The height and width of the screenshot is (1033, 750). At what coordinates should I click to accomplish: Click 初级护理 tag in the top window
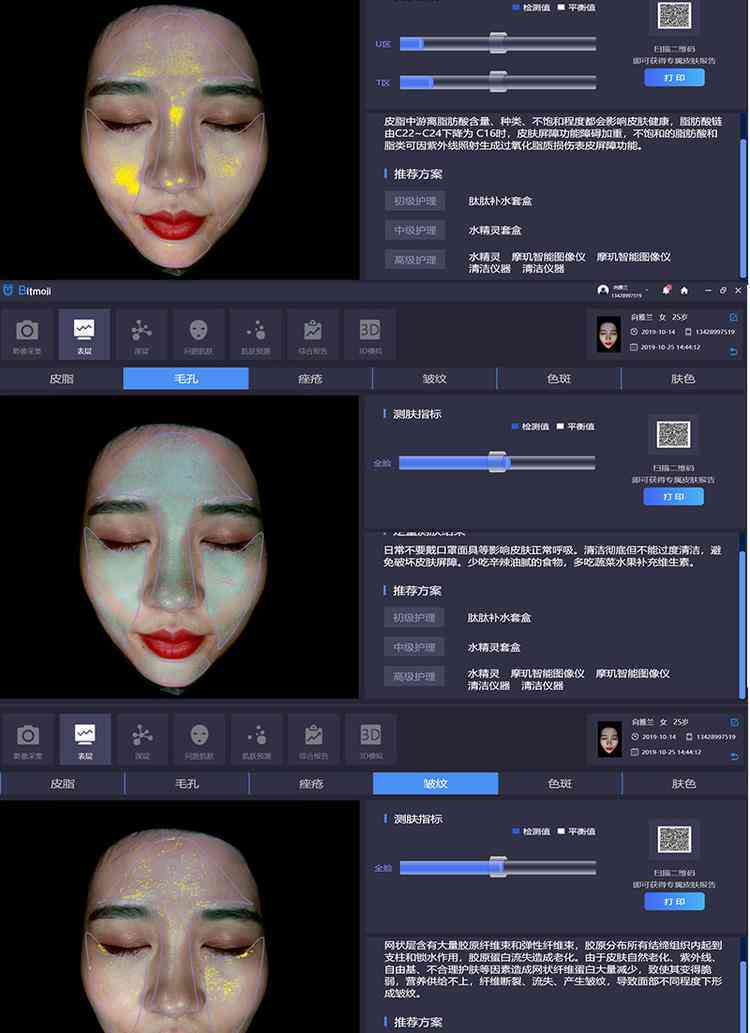click(415, 201)
